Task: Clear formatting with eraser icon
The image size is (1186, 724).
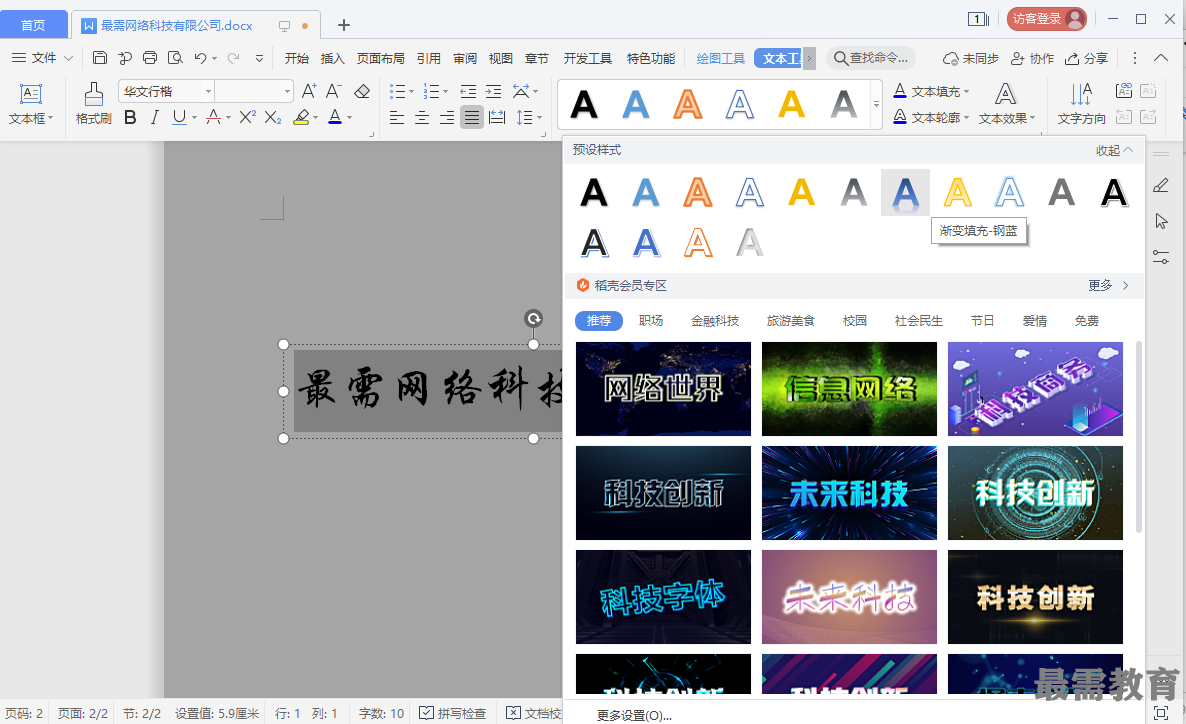Action: [x=362, y=92]
